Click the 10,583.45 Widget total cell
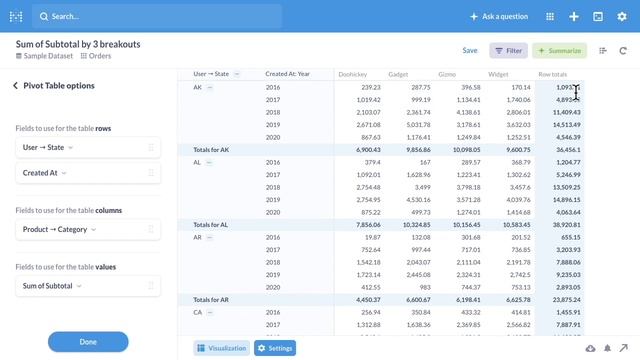Screen dimensions: 640x360 click(517, 225)
